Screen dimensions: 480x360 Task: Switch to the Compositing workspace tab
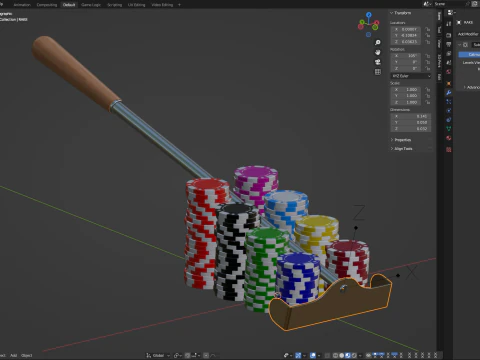pyautogui.click(x=47, y=5)
